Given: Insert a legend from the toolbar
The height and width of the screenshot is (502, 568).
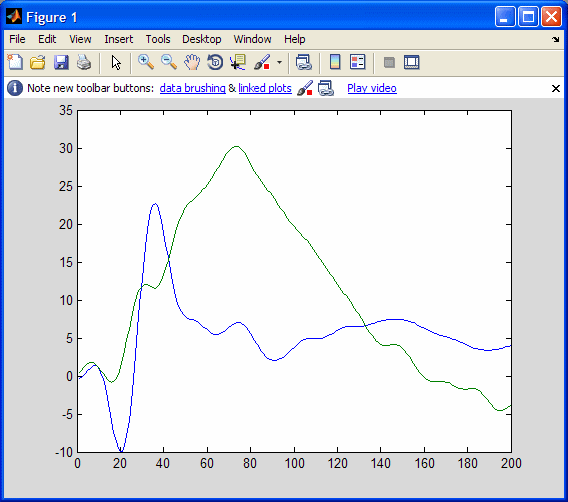Looking at the screenshot, I should click(x=358, y=62).
